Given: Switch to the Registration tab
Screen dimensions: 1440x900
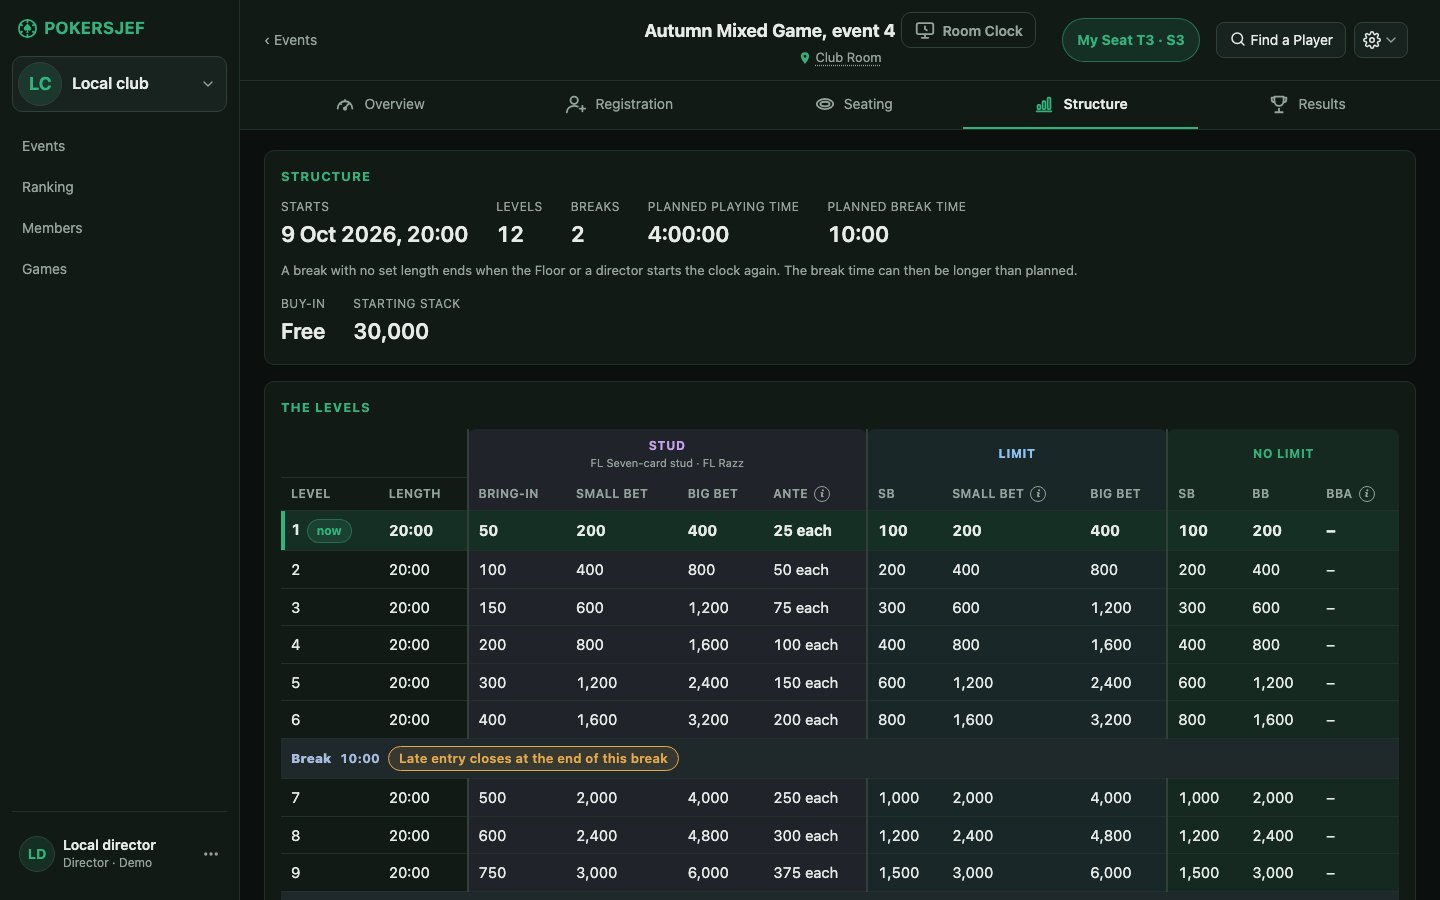Looking at the screenshot, I should click(619, 104).
